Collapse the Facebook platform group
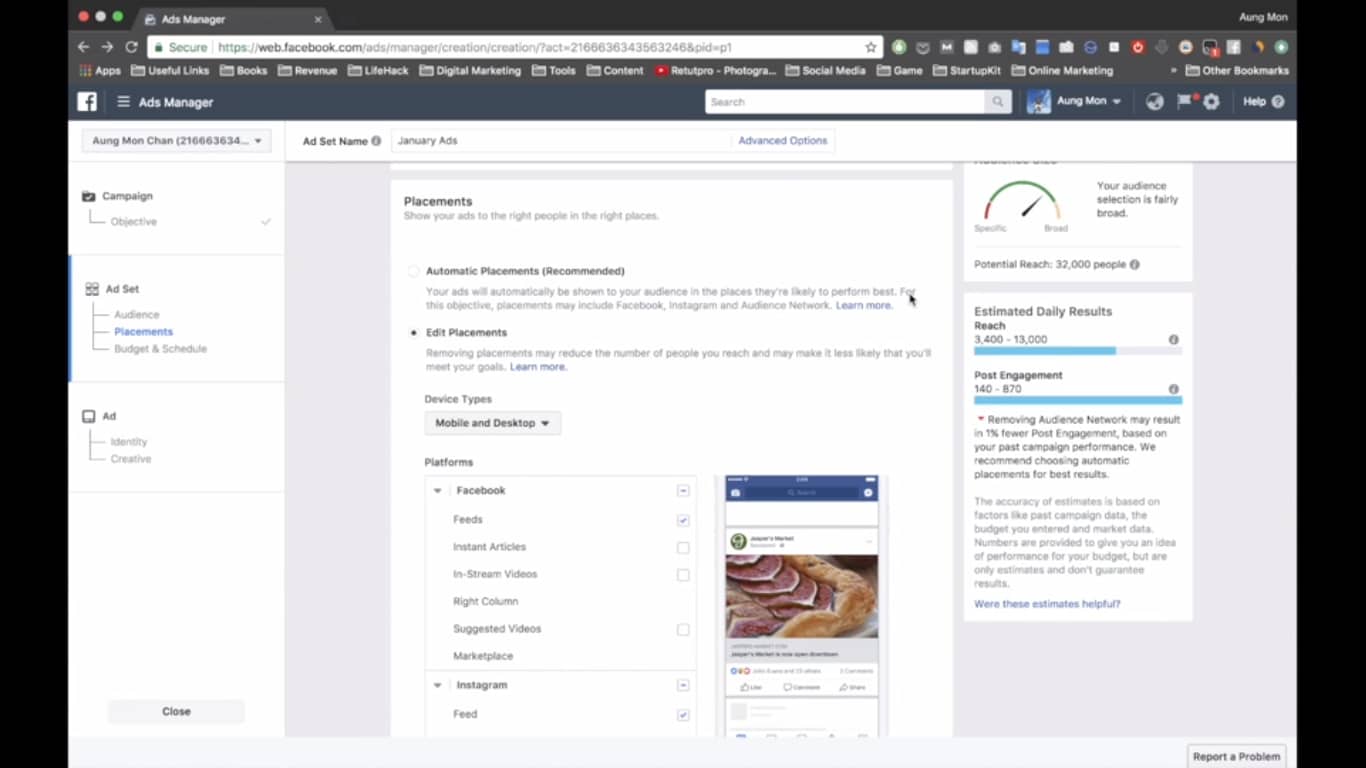1366x768 pixels. pyautogui.click(x=437, y=491)
